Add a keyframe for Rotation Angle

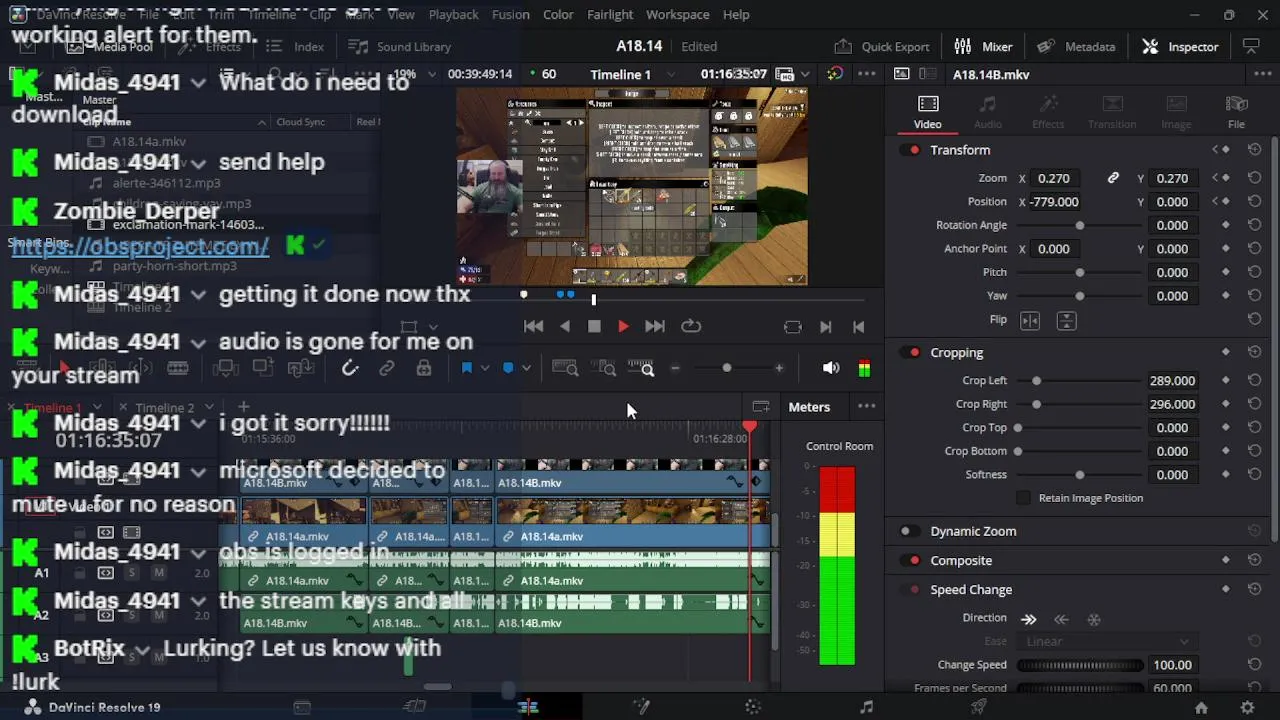coord(1226,225)
